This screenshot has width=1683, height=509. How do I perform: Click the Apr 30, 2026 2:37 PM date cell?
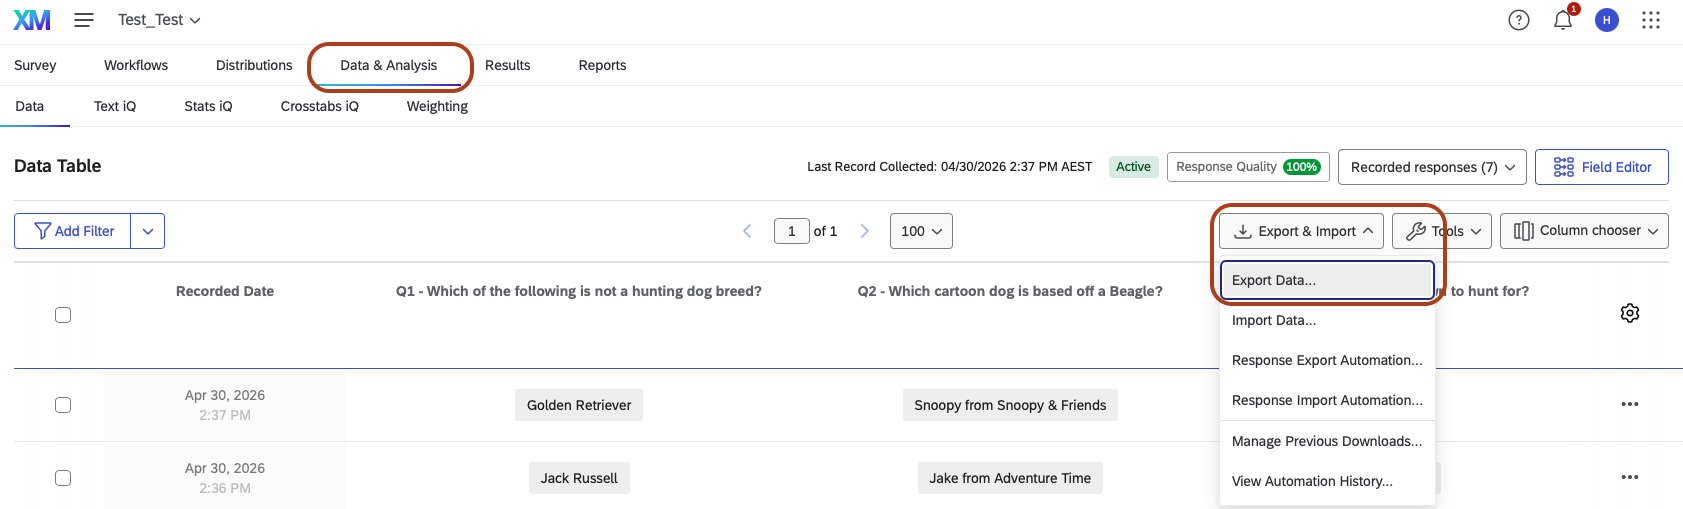tap(225, 405)
